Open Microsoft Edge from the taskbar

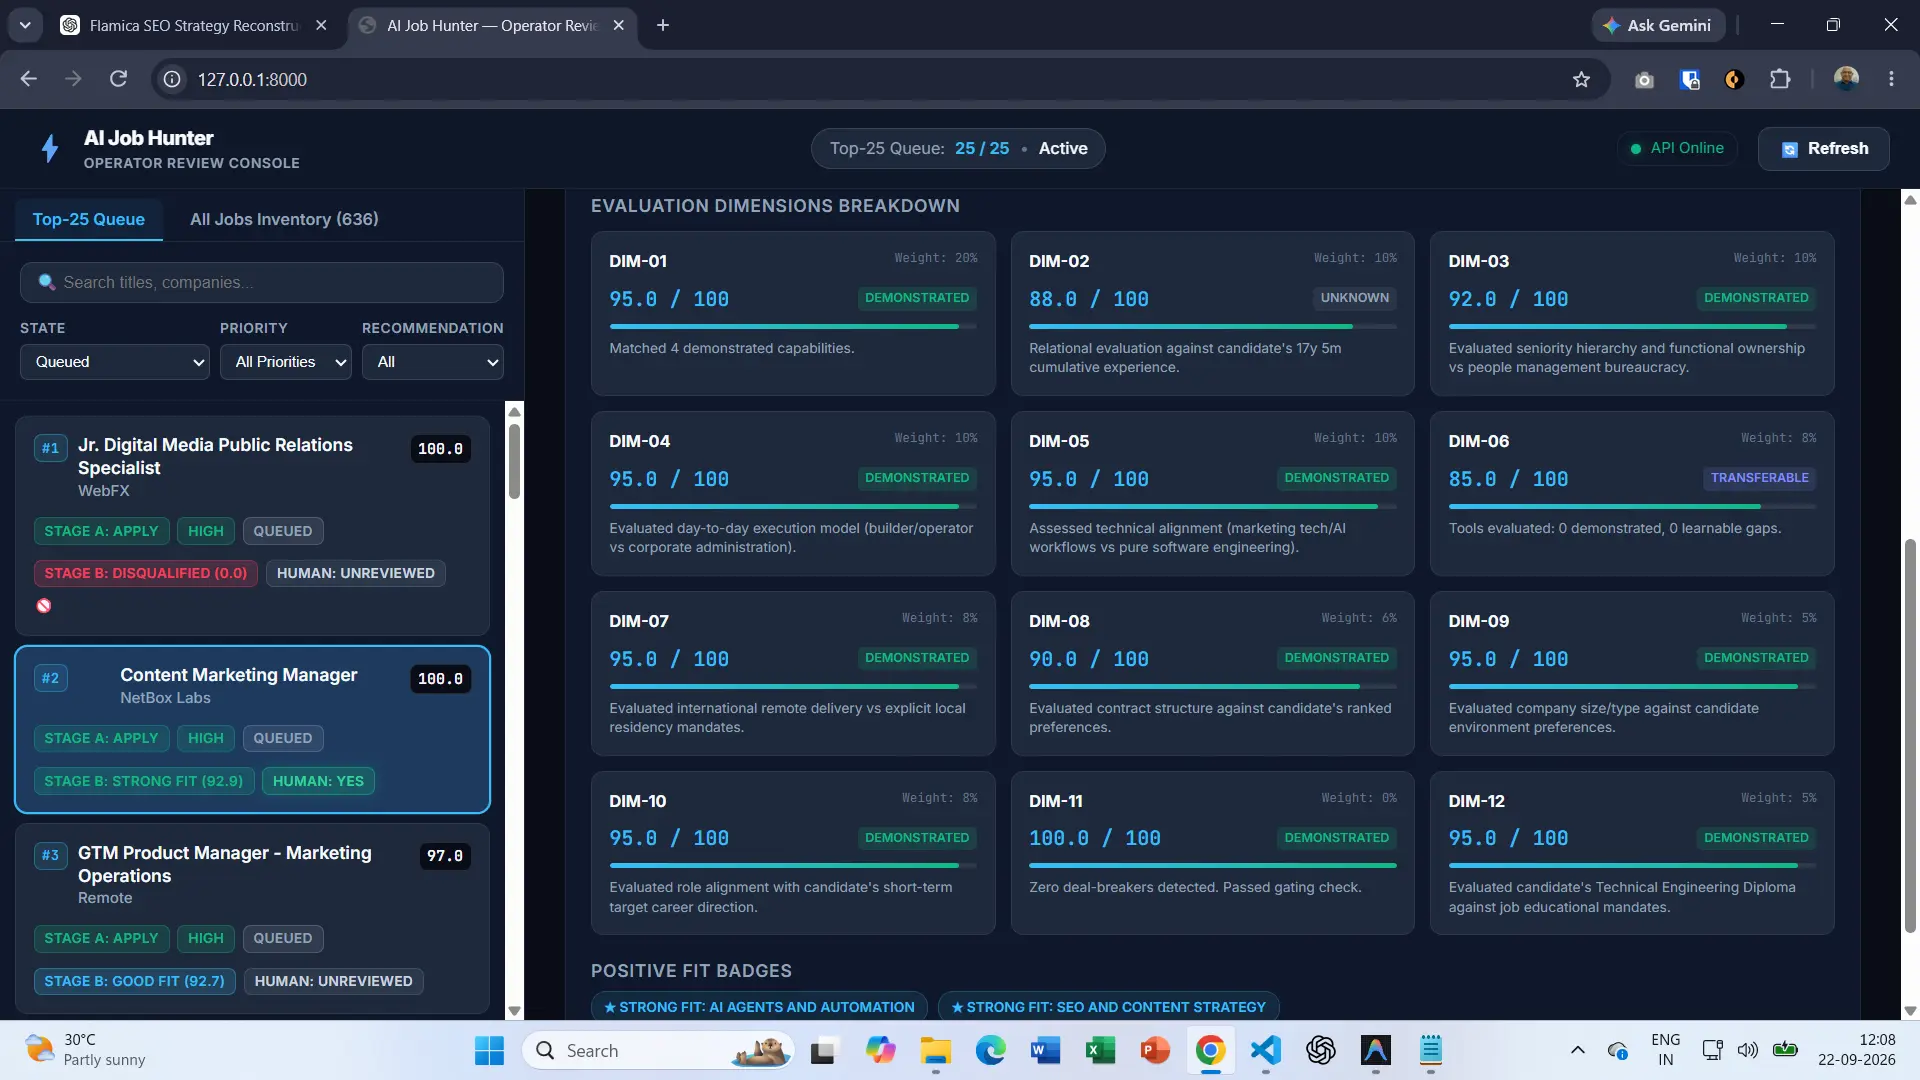[x=991, y=1051]
